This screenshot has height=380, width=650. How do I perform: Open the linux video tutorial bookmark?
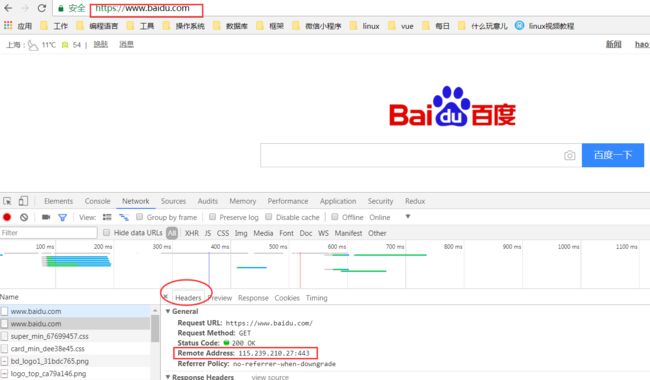point(544,26)
